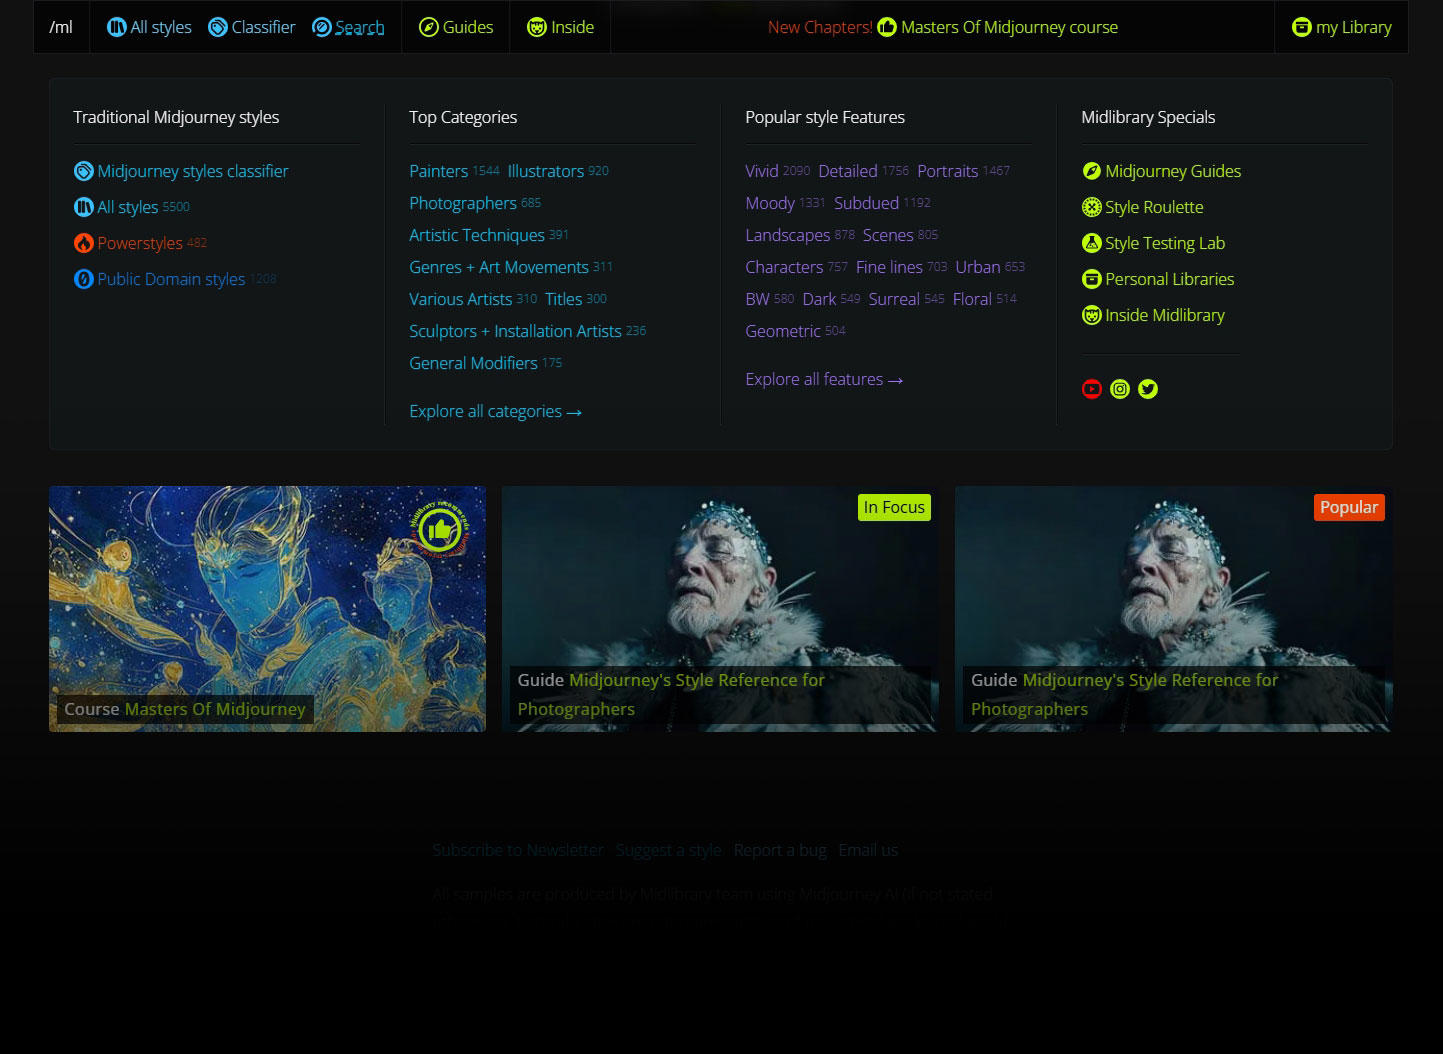Screen dimensions: 1443x1054
Task: Browse the Illustrators category
Action: [x=546, y=171]
